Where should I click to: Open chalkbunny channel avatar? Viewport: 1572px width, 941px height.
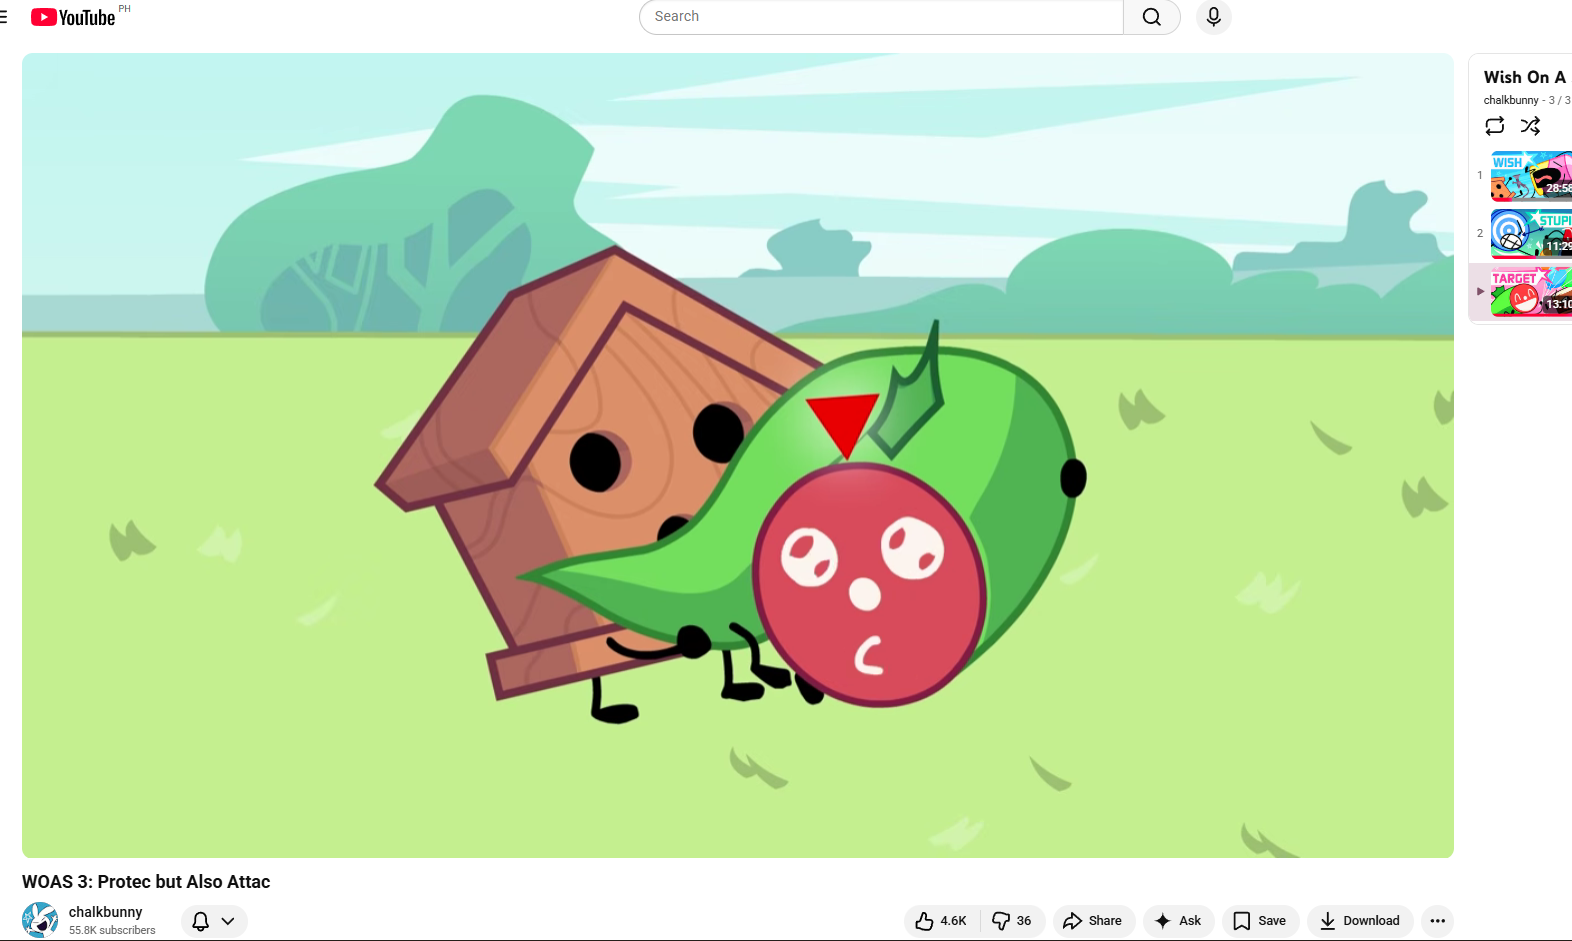click(x=40, y=920)
